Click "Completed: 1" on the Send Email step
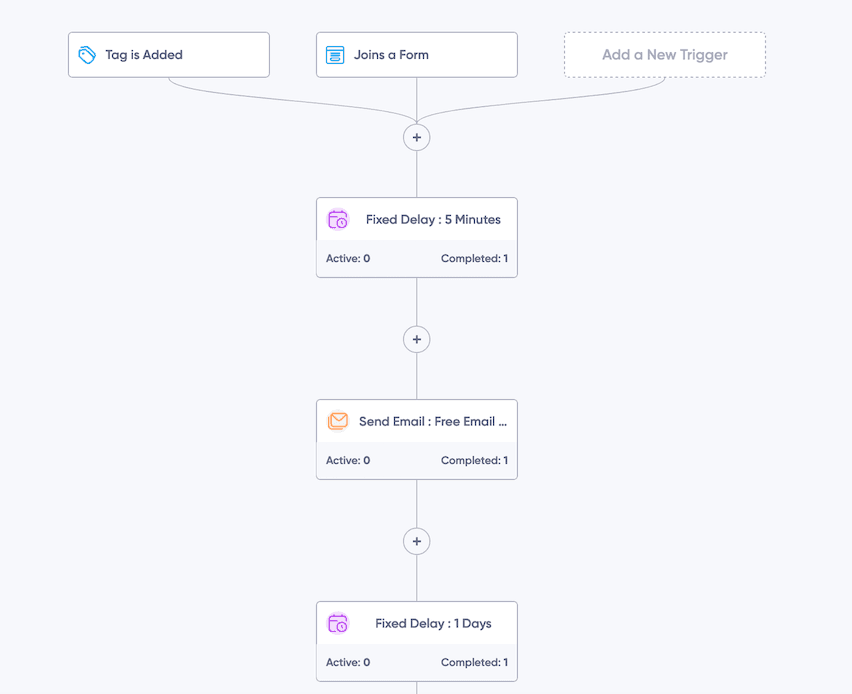The height and width of the screenshot is (694, 852). [x=474, y=460]
